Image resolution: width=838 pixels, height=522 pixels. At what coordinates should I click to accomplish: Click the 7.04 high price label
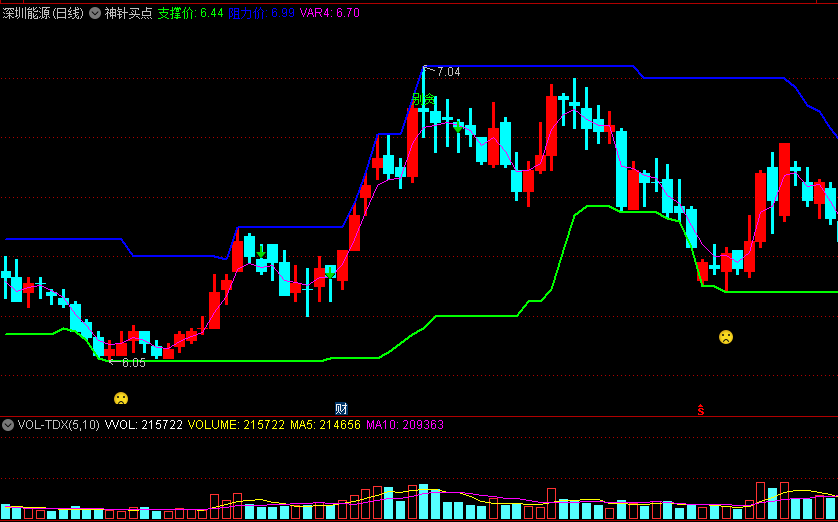[x=448, y=72]
